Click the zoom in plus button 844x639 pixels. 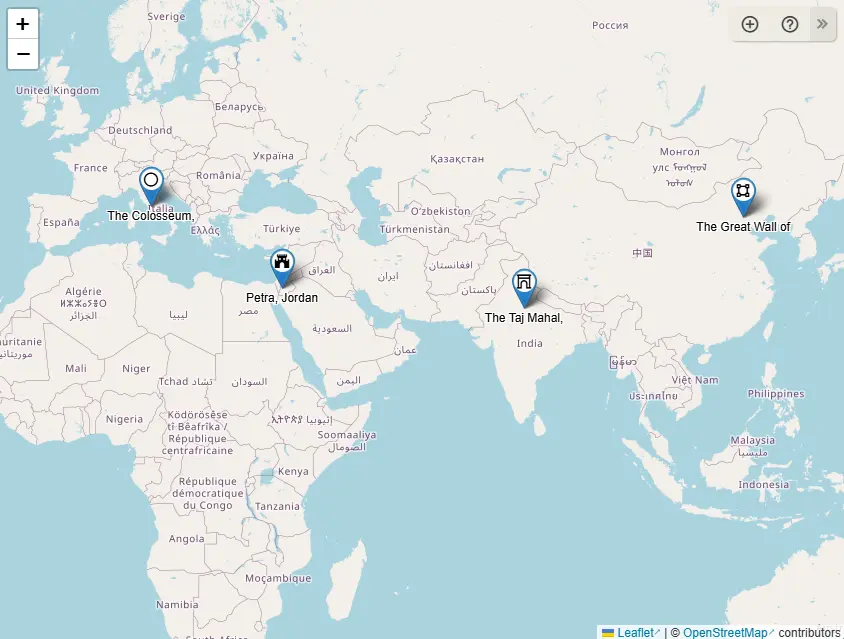pyautogui.click(x=23, y=24)
